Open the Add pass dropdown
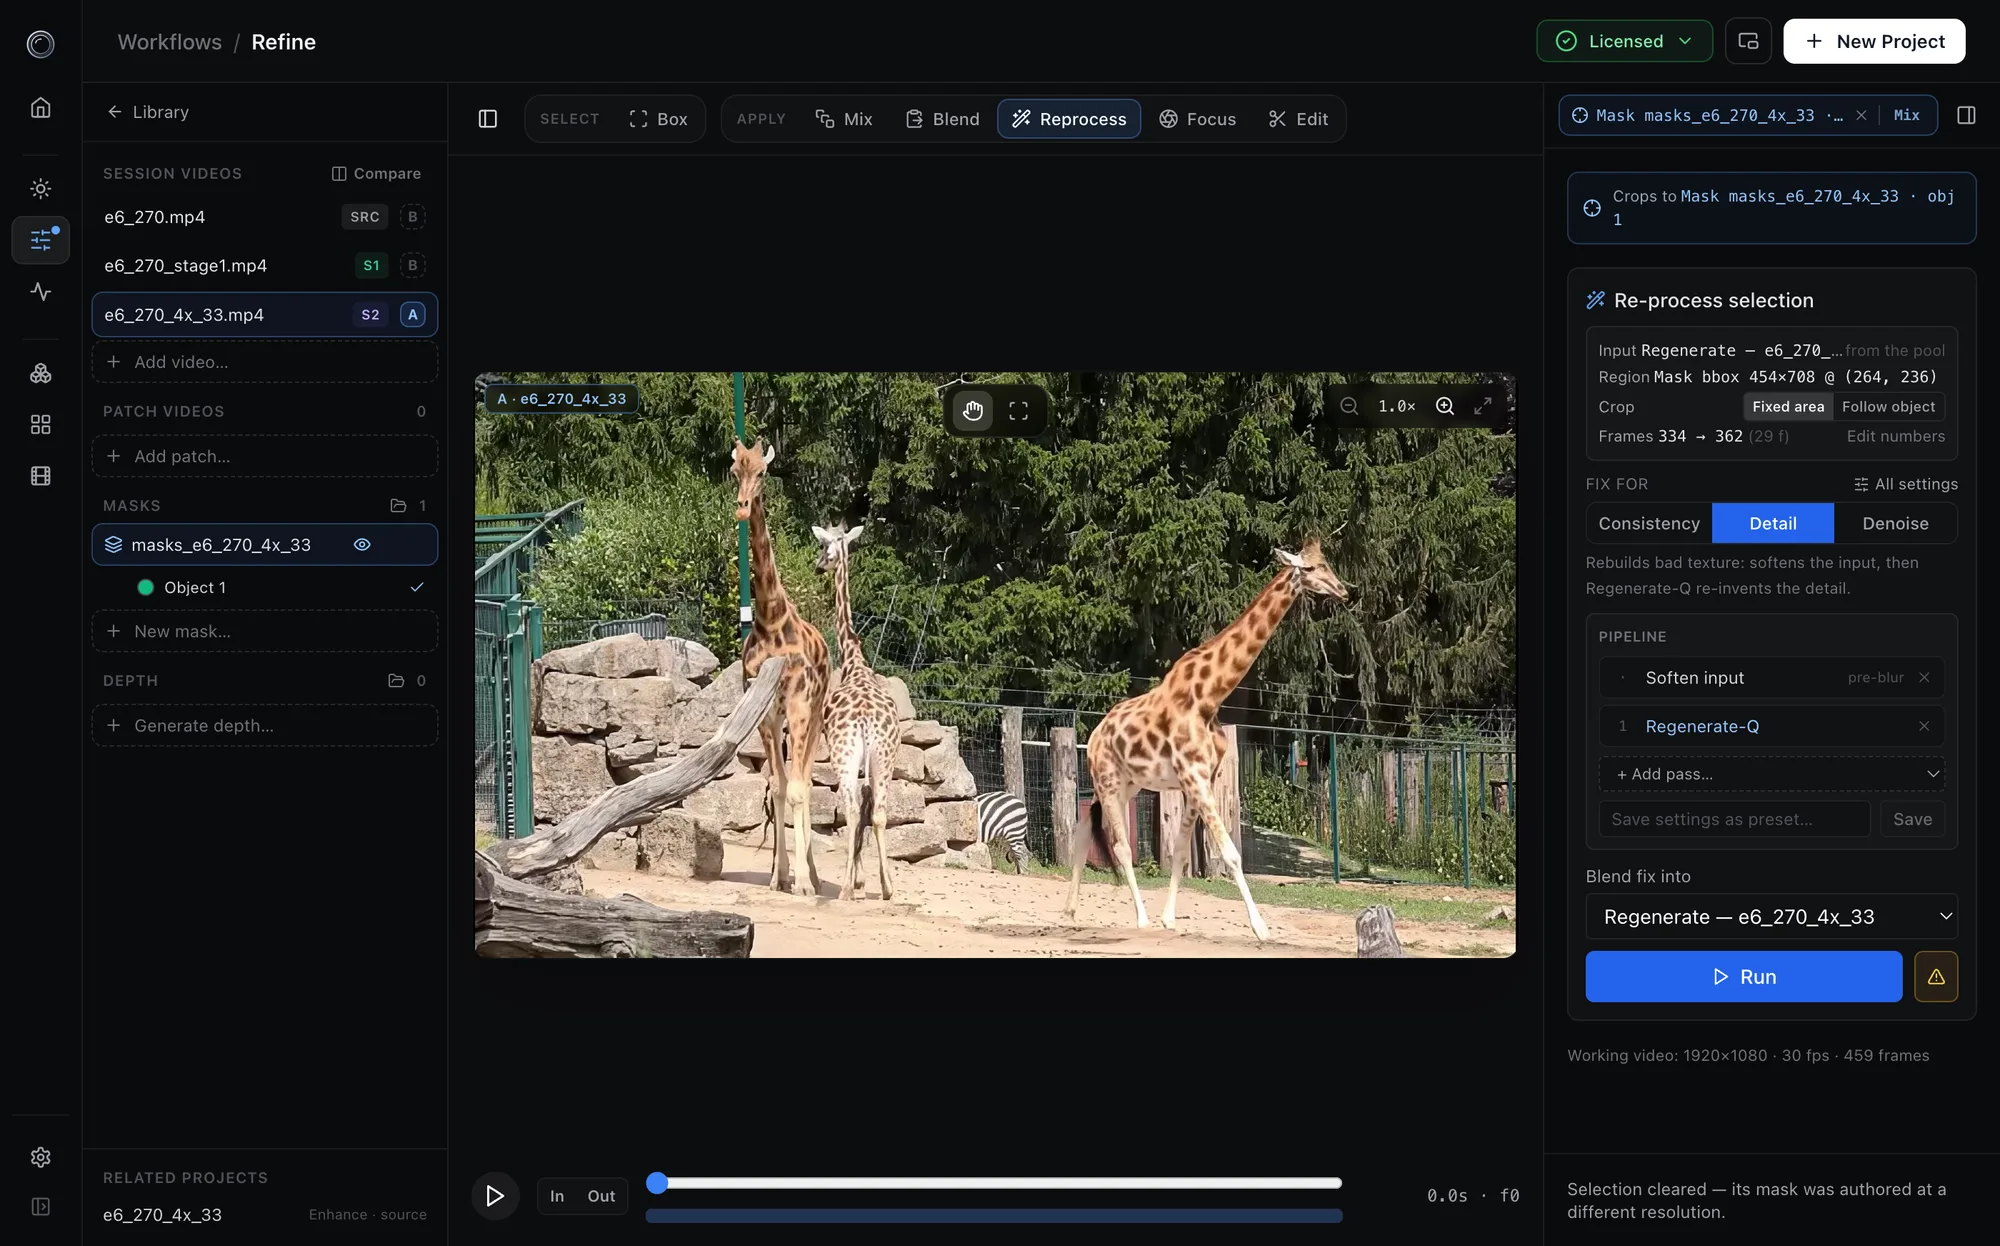The image size is (2000, 1246). (x=1771, y=774)
